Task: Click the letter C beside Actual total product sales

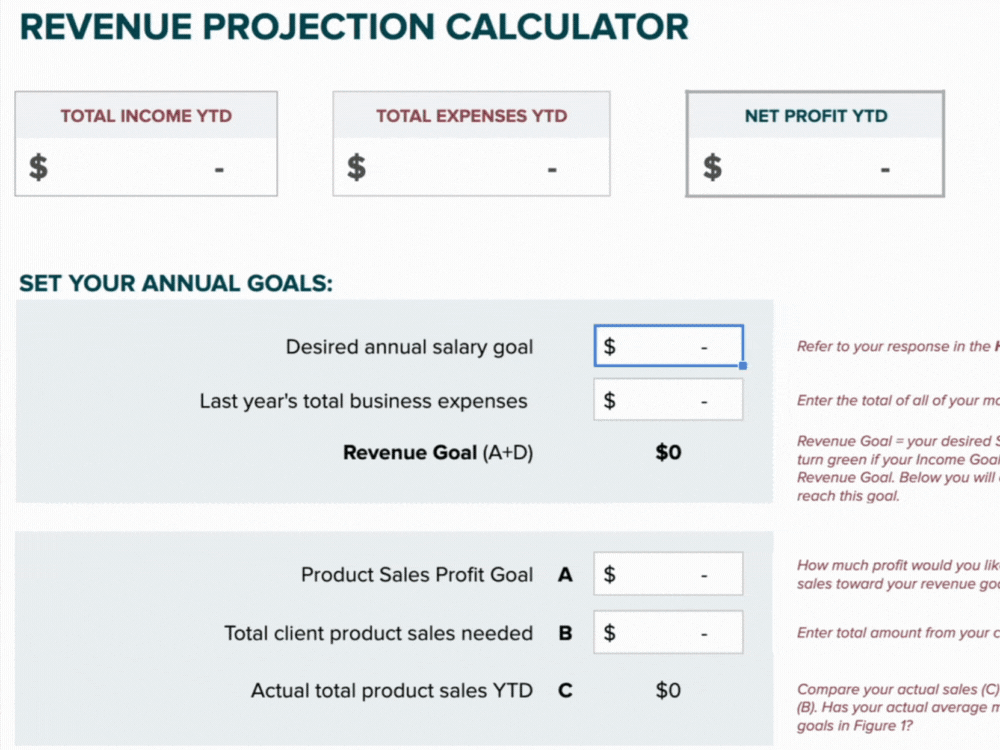Action: point(565,691)
